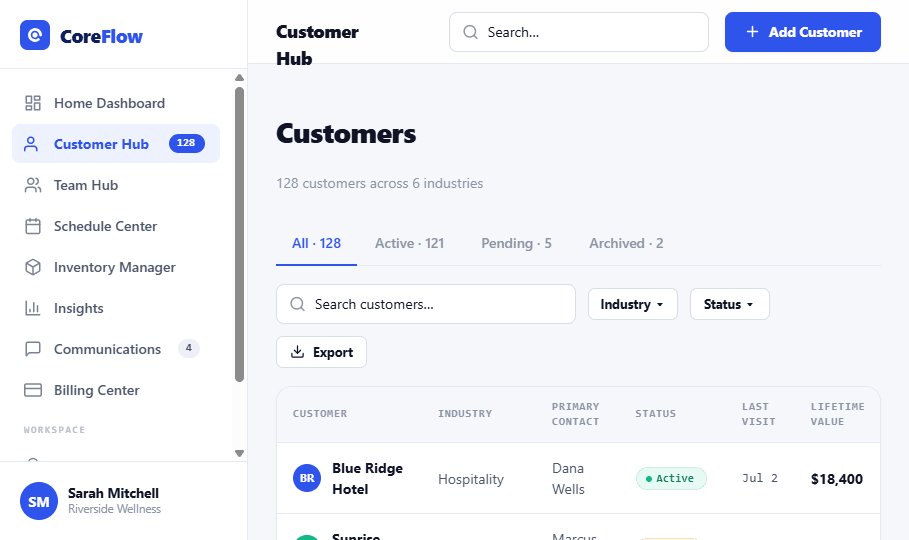The image size is (909, 540).
Task: Open Home Dashboard from the sidebar
Action: click(x=116, y=103)
